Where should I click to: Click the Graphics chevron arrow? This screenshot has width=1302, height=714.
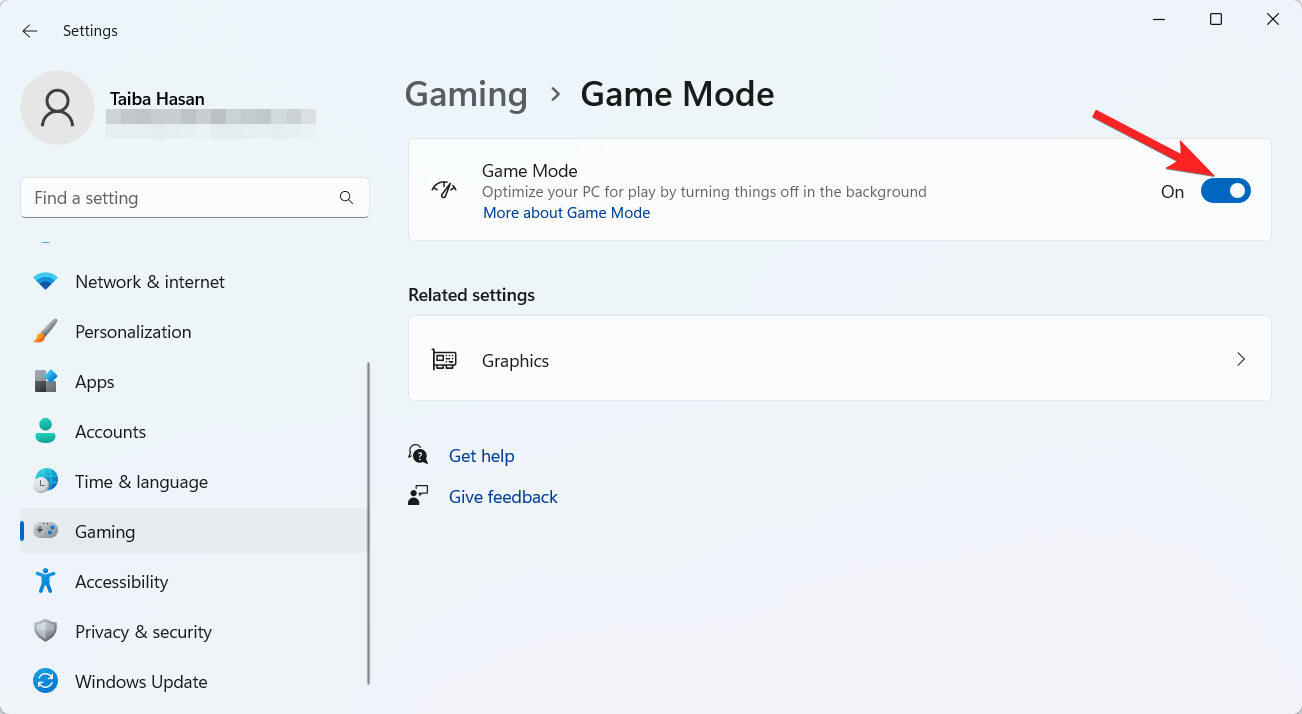pyautogui.click(x=1240, y=359)
